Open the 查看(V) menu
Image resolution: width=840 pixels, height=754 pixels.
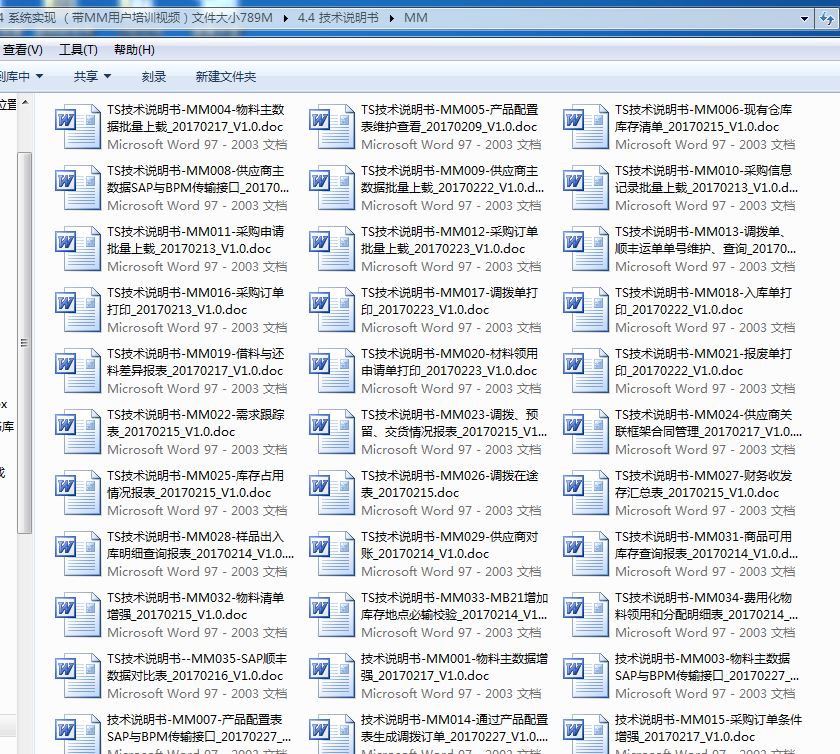pyautogui.click(x=22, y=50)
